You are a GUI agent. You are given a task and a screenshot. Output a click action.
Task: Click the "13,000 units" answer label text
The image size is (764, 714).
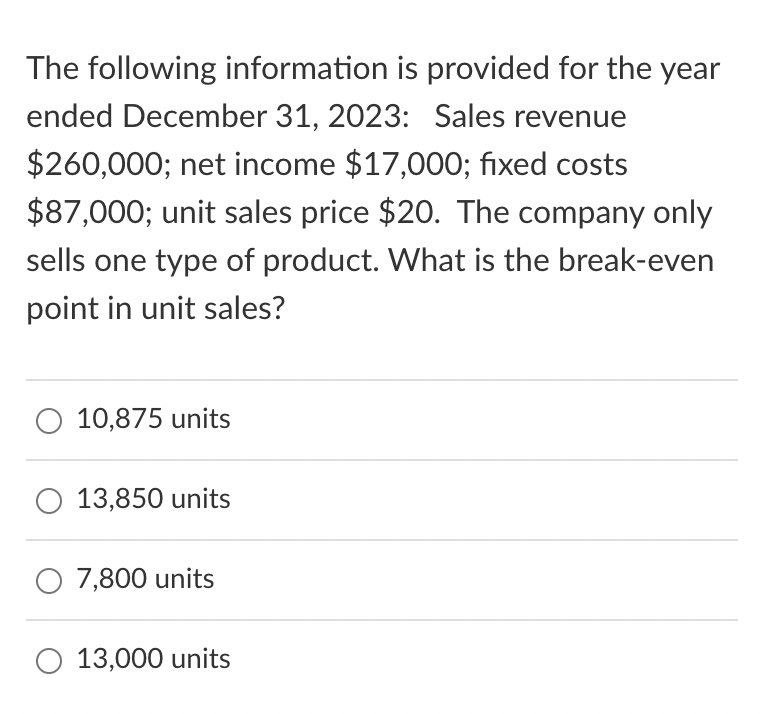153,658
